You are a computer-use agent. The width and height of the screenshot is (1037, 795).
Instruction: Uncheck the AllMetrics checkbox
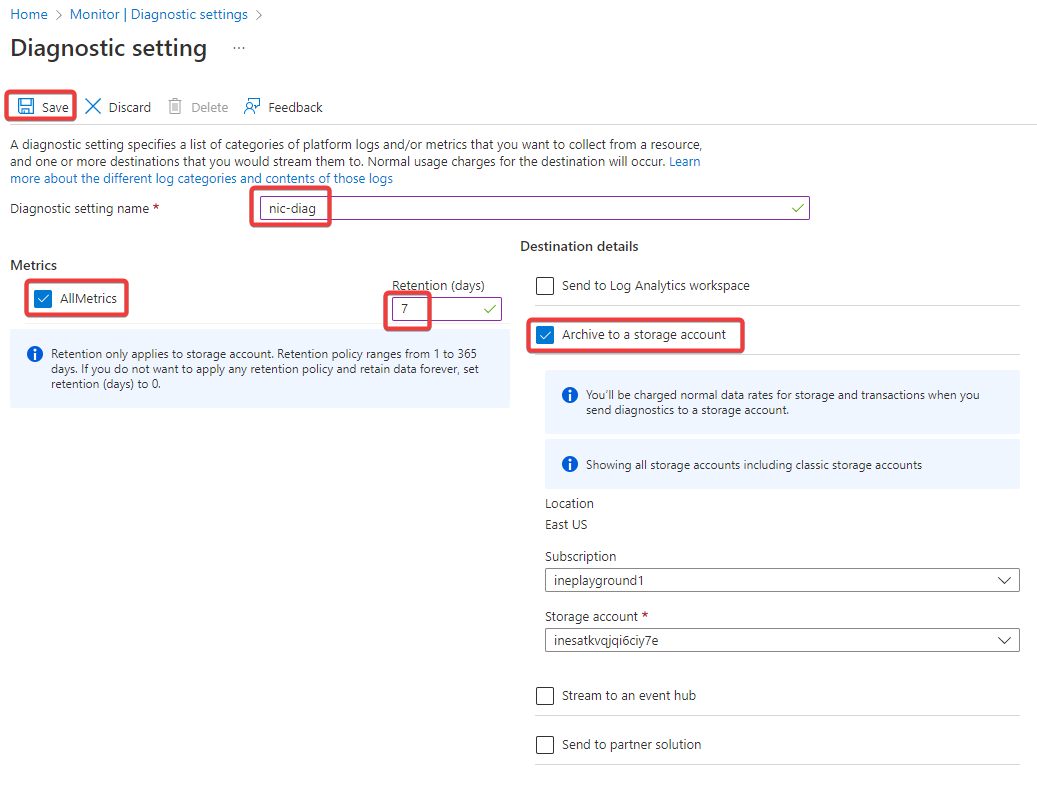pyautogui.click(x=43, y=299)
